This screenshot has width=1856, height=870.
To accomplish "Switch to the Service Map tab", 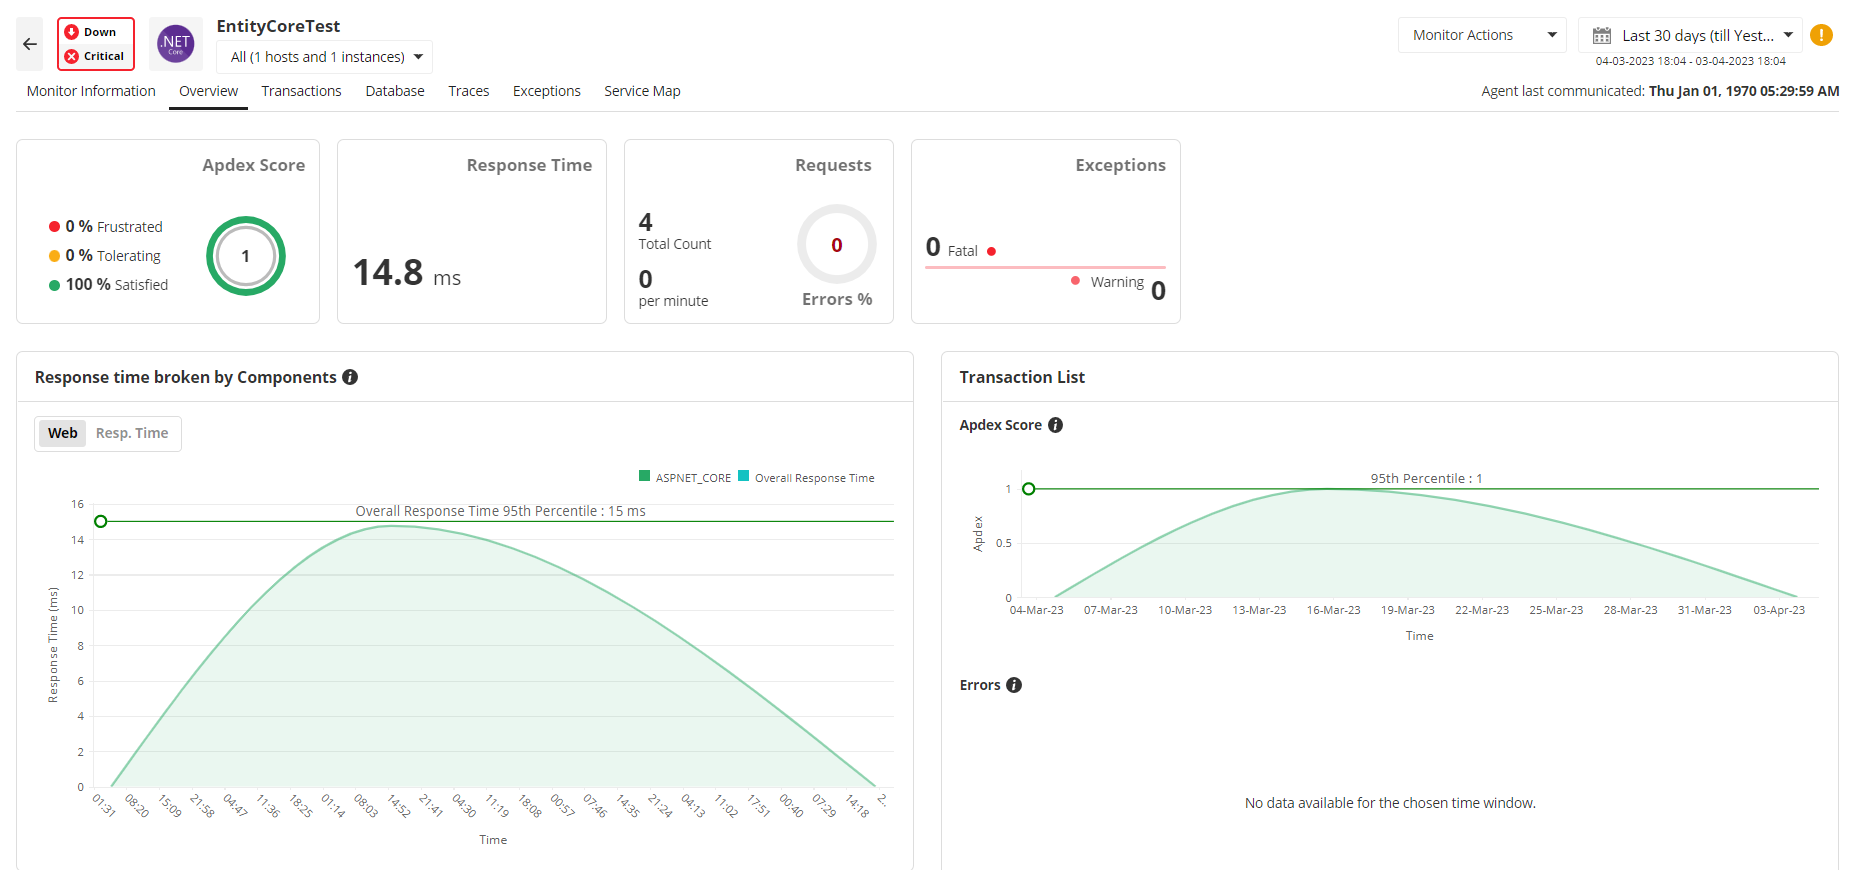I will click(642, 91).
